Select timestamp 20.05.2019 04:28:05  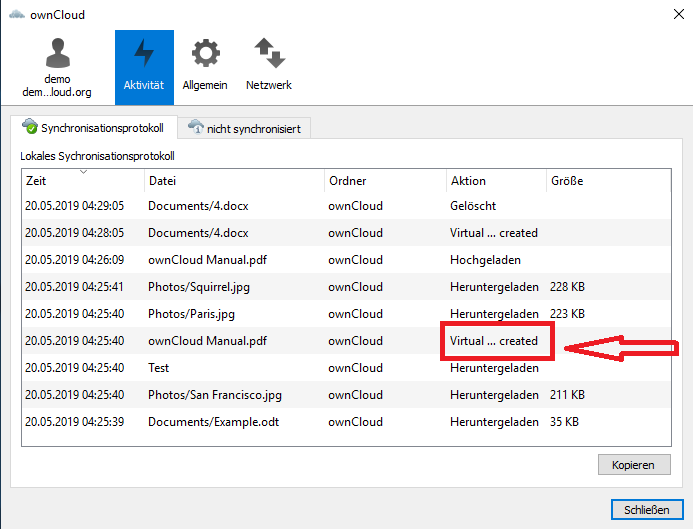click(x=75, y=233)
